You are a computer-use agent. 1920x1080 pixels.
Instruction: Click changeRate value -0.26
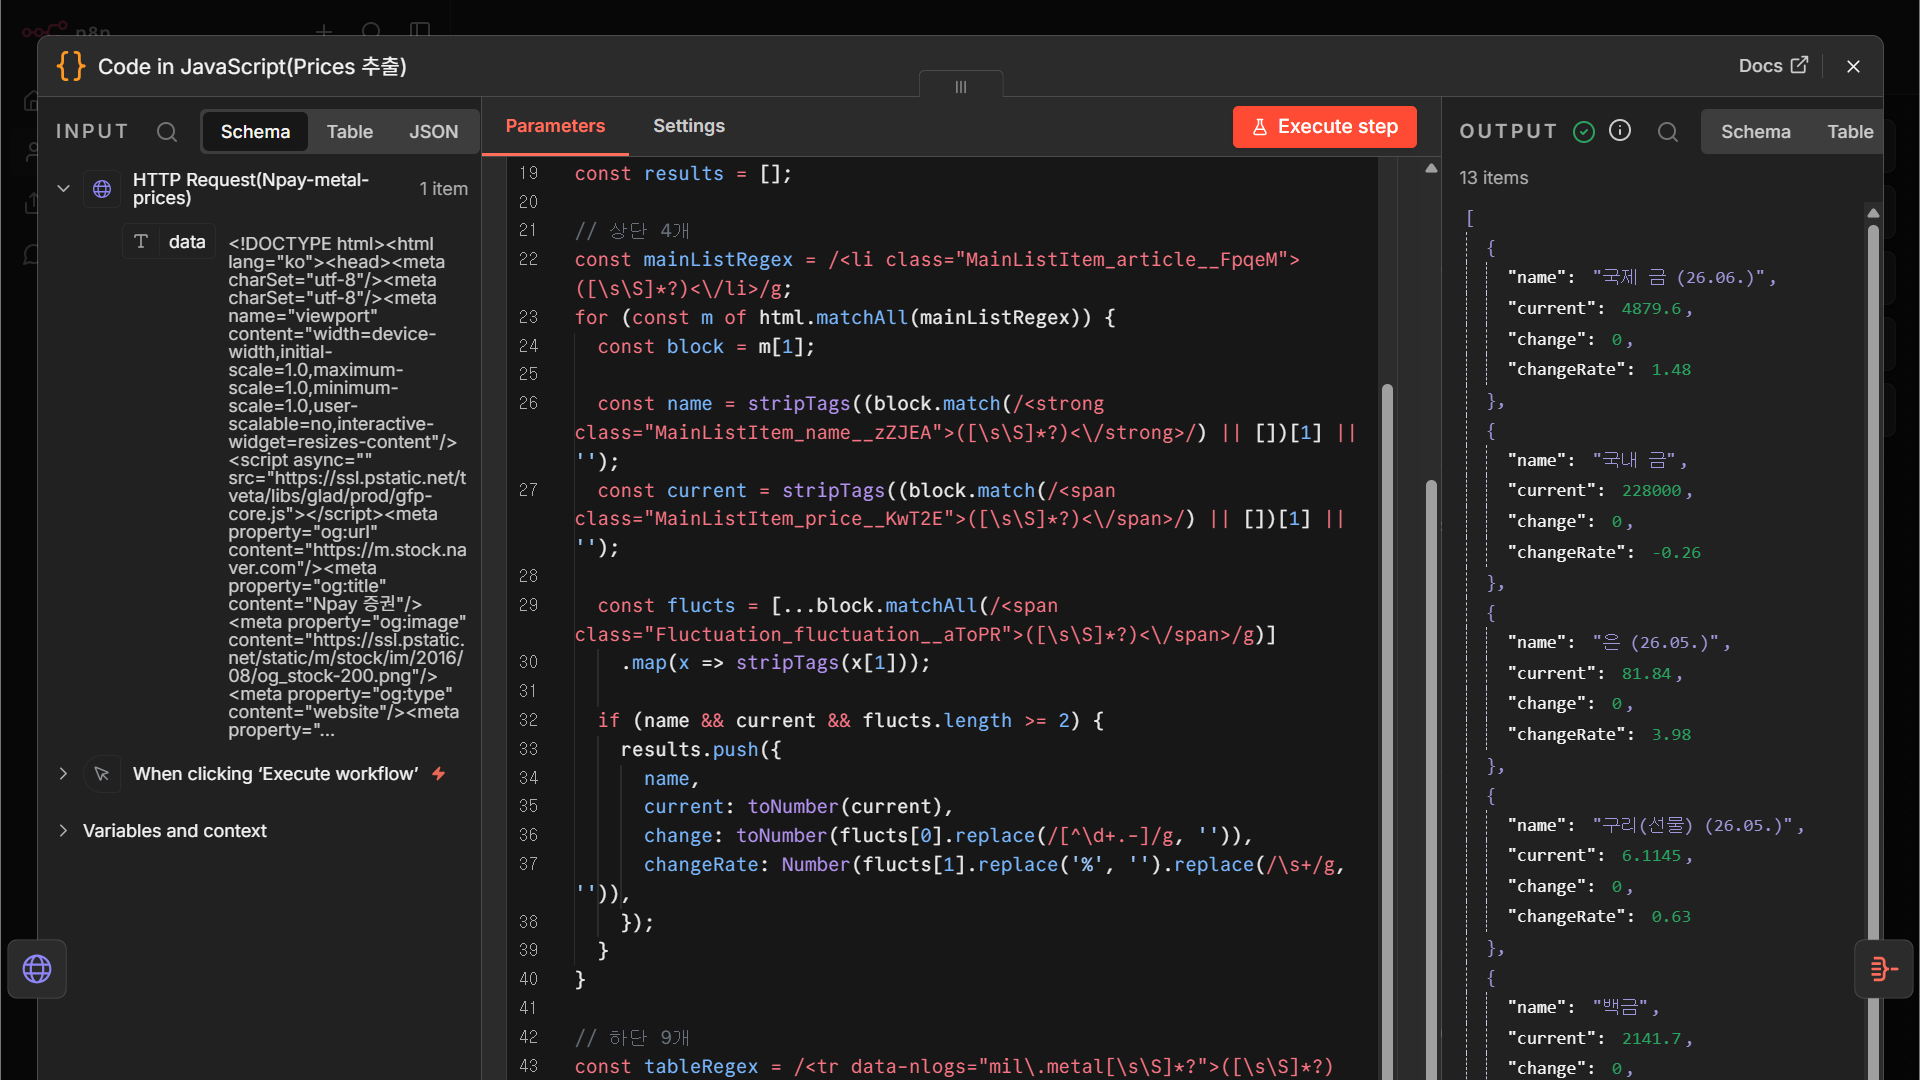[1675, 553]
